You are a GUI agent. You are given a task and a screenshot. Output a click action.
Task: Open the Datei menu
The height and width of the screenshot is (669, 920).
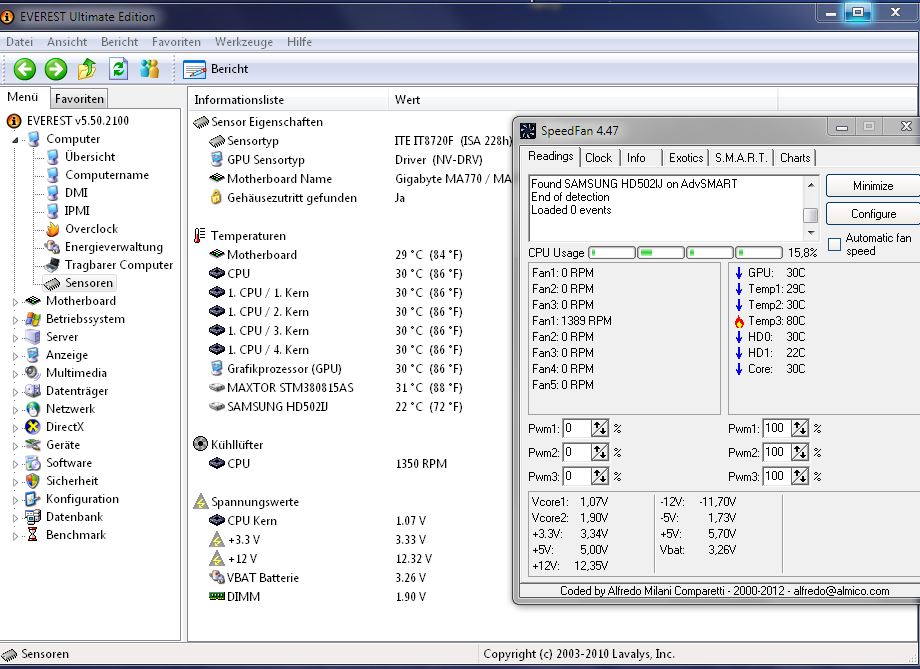pos(19,42)
